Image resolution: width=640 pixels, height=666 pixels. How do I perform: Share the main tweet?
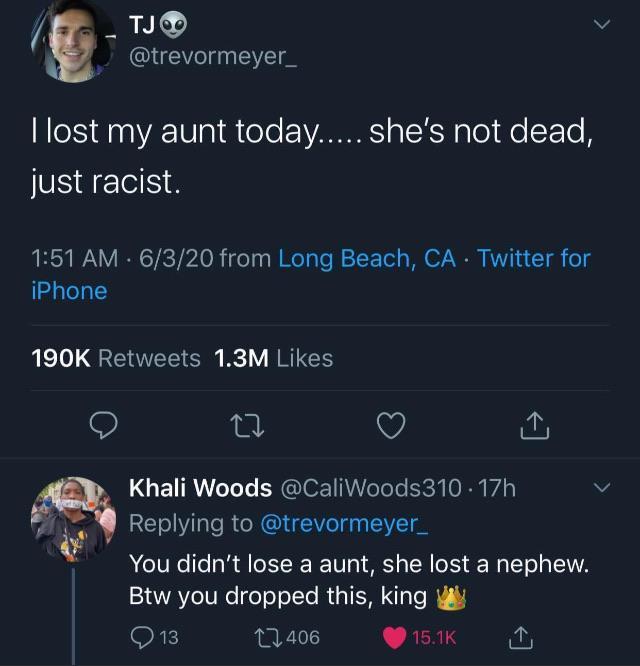tap(535, 427)
